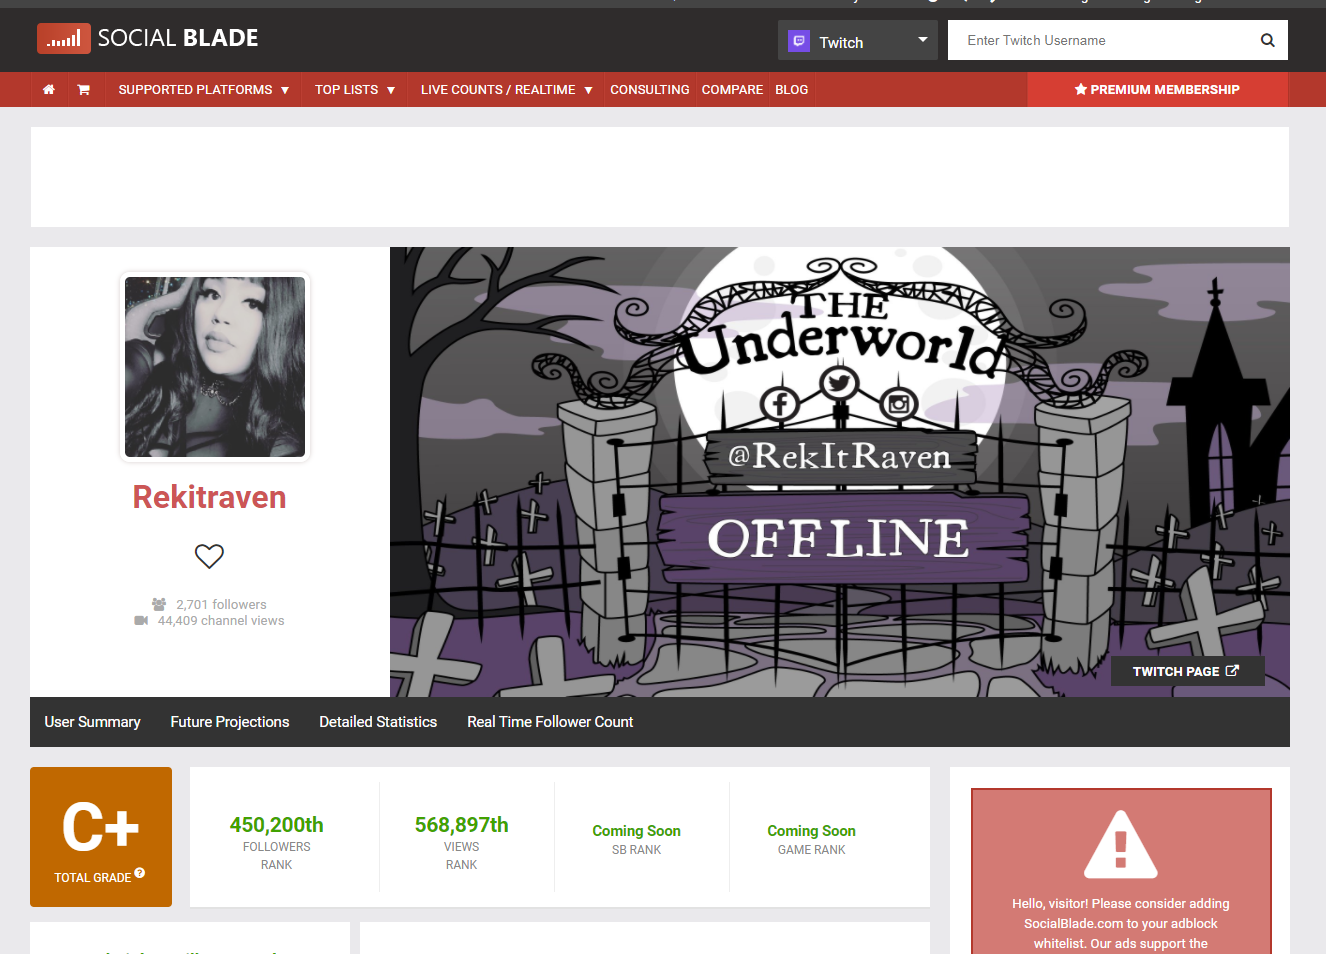Screen dimensions: 1326x954
Task: Click the adblock whitelist notice text
Action: click(1121, 923)
